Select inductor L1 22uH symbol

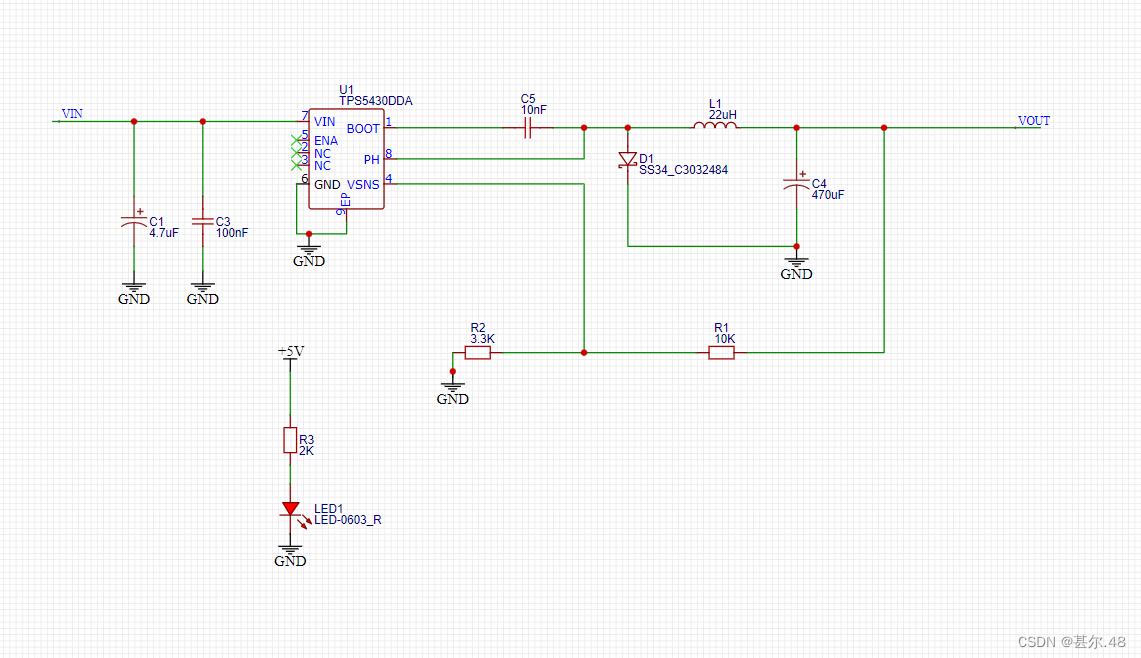(x=714, y=126)
